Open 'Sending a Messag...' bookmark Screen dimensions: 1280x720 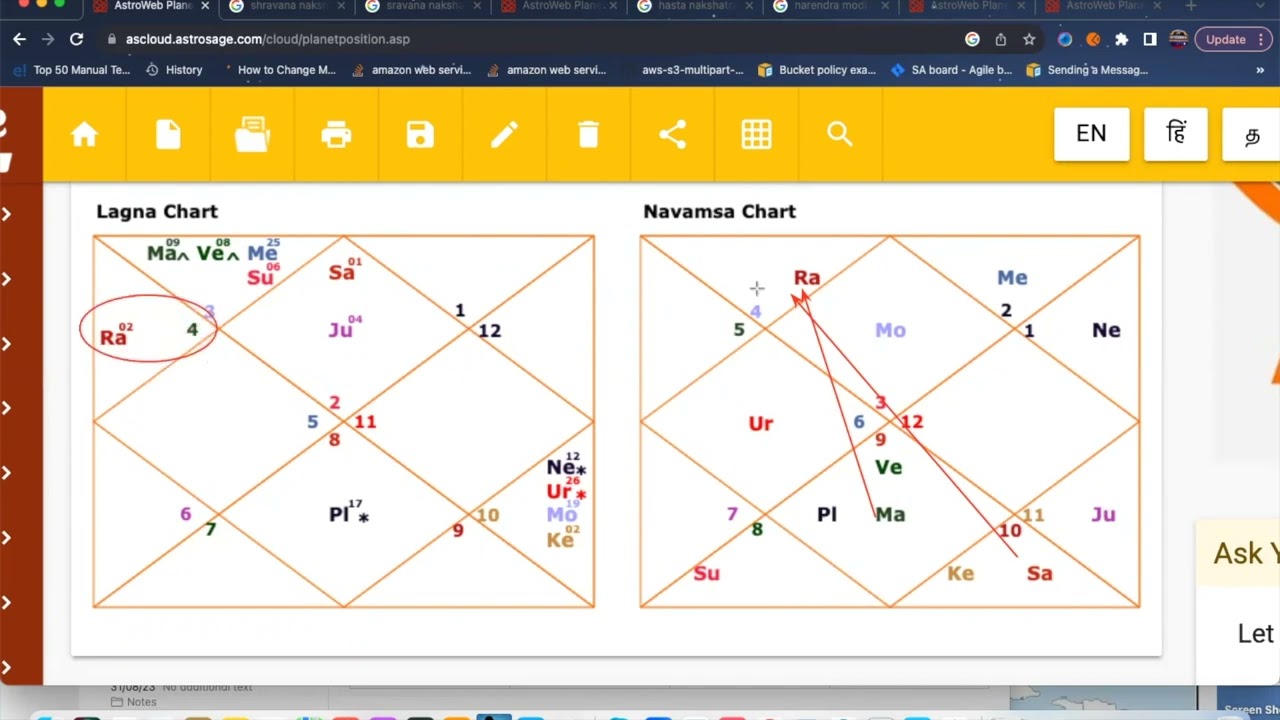[x=1087, y=70]
